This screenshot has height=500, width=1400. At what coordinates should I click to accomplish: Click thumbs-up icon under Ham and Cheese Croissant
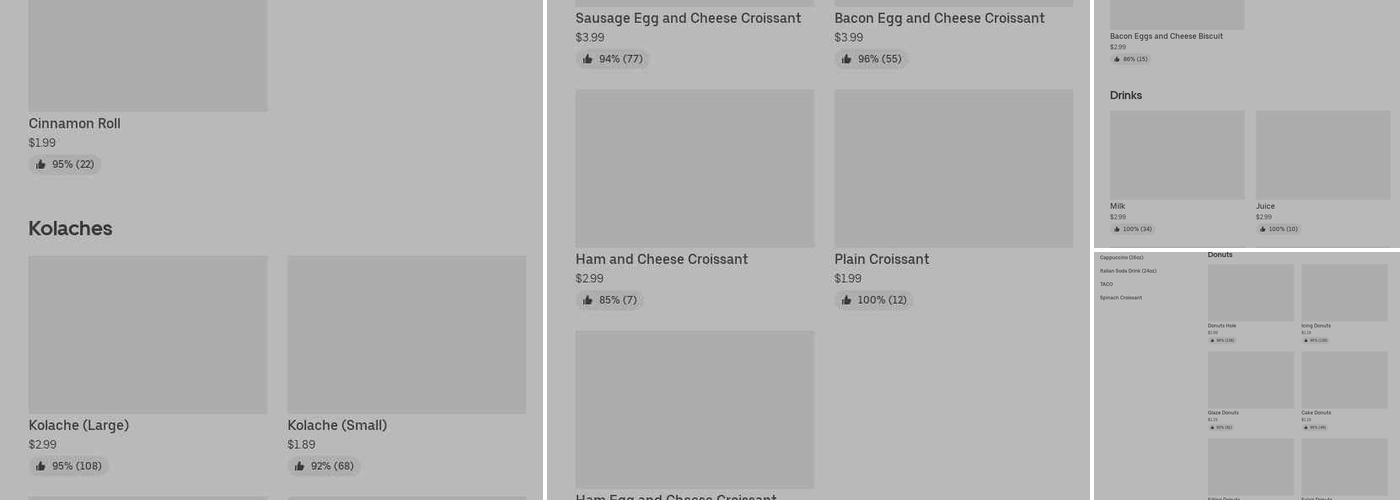pyautogui.click(x=588, y=301)
